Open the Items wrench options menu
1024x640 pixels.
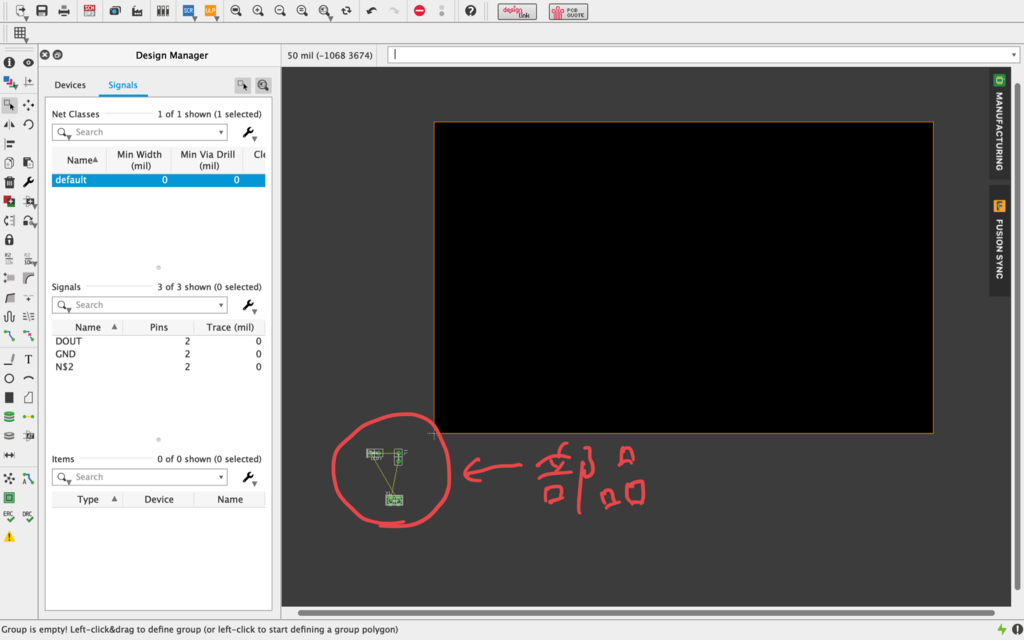(249, 477)
